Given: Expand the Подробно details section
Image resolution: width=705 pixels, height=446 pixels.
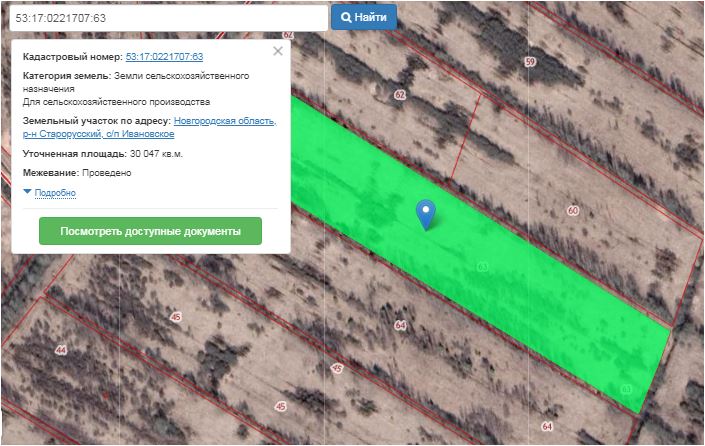Looking at the screenshot, I should click(x=55, y=192).
